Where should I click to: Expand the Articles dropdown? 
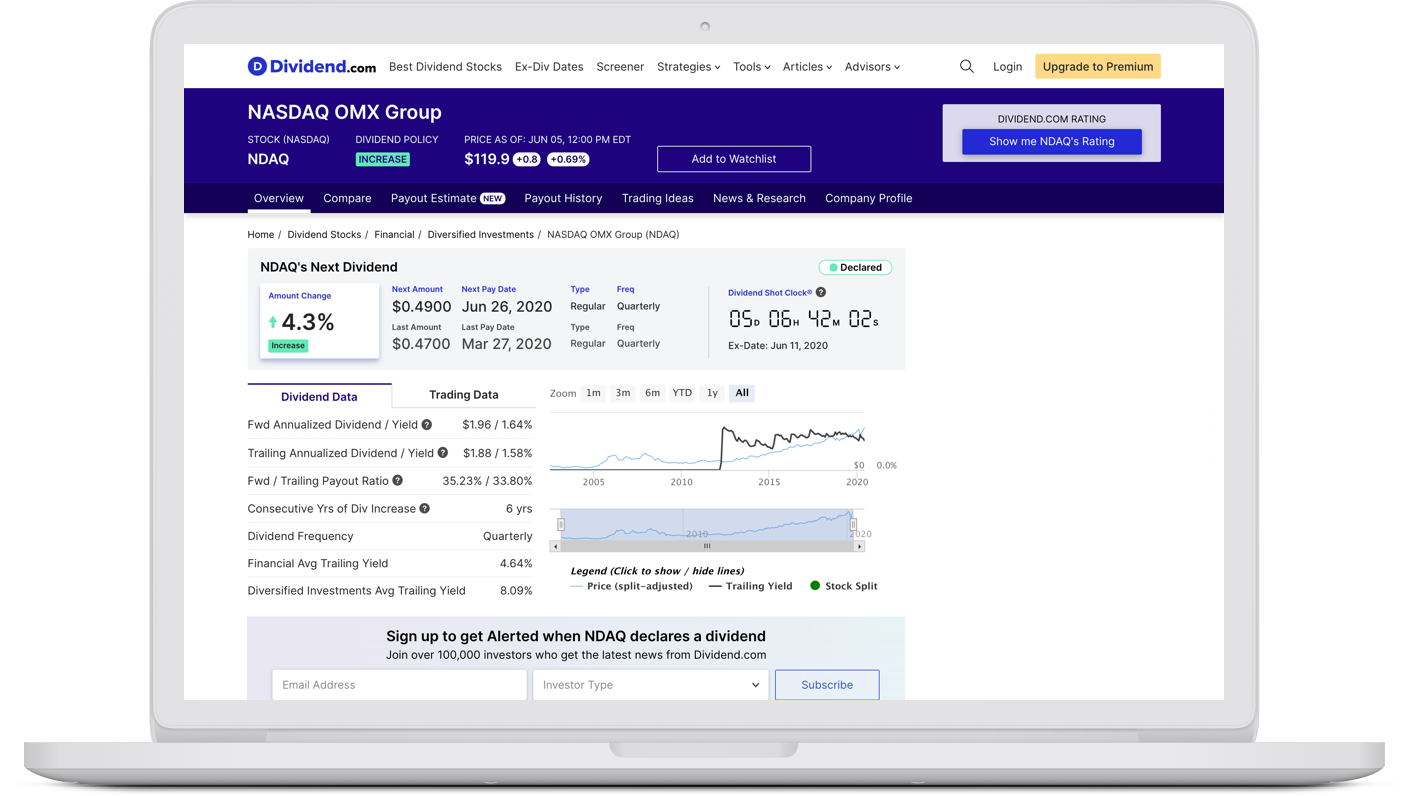pos(807,67)
